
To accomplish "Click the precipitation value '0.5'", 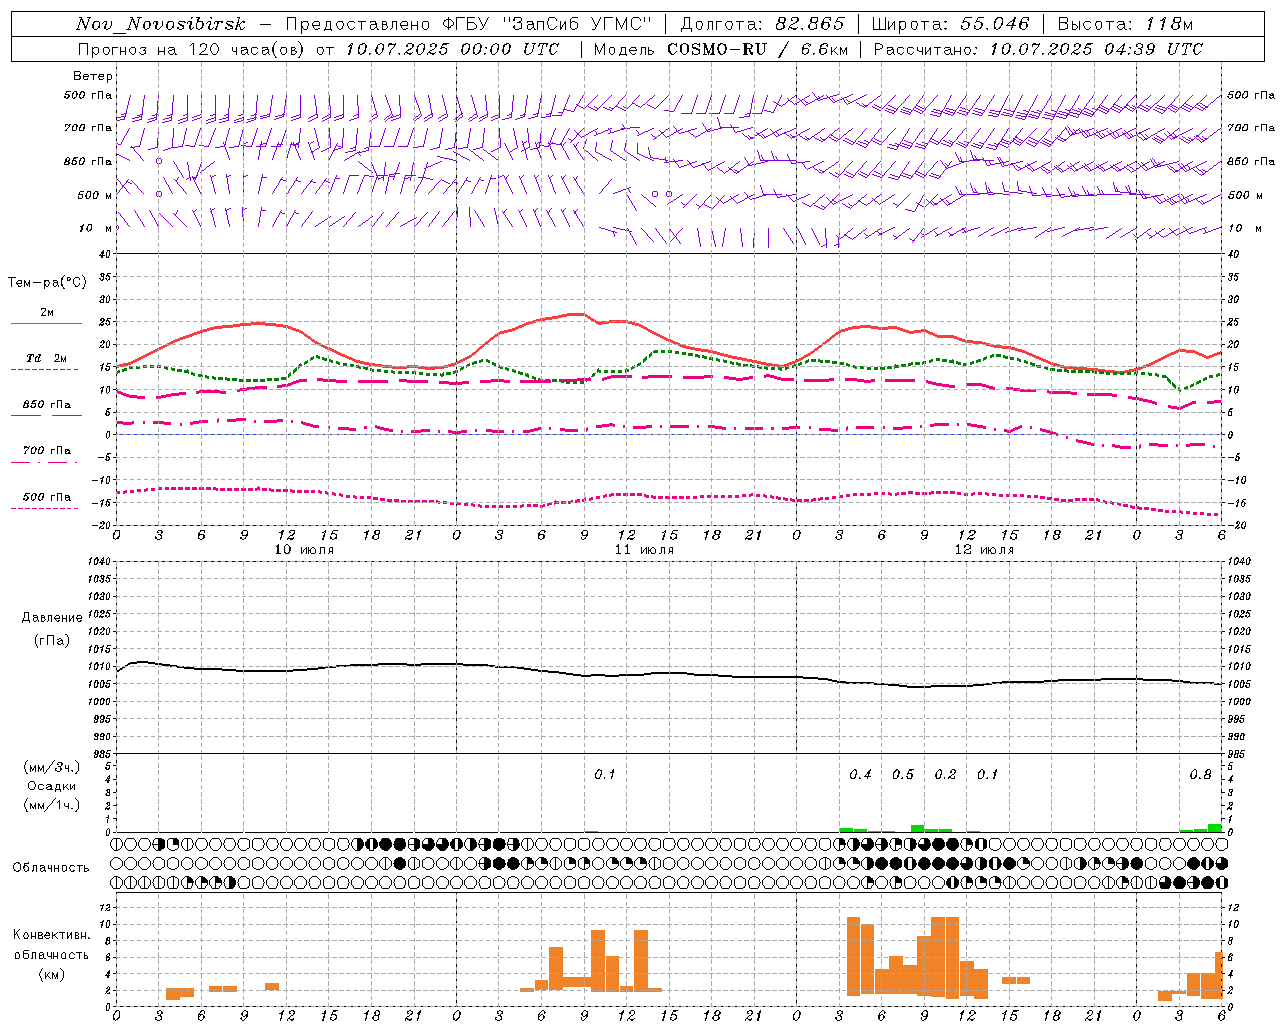I will [903, 775].
